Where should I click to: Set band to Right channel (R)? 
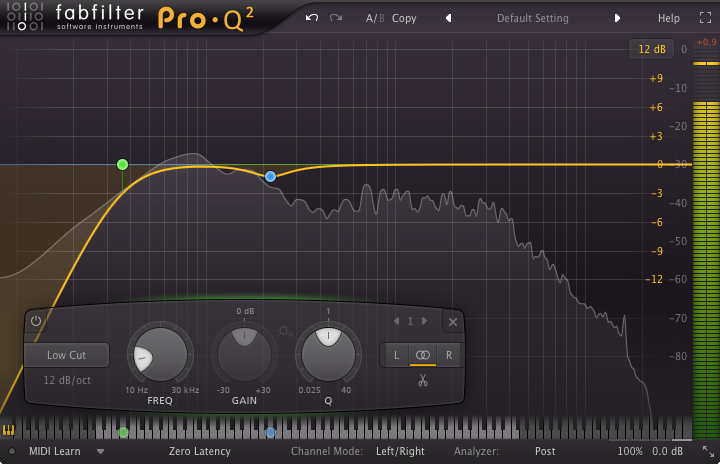(x=449, y=355)
